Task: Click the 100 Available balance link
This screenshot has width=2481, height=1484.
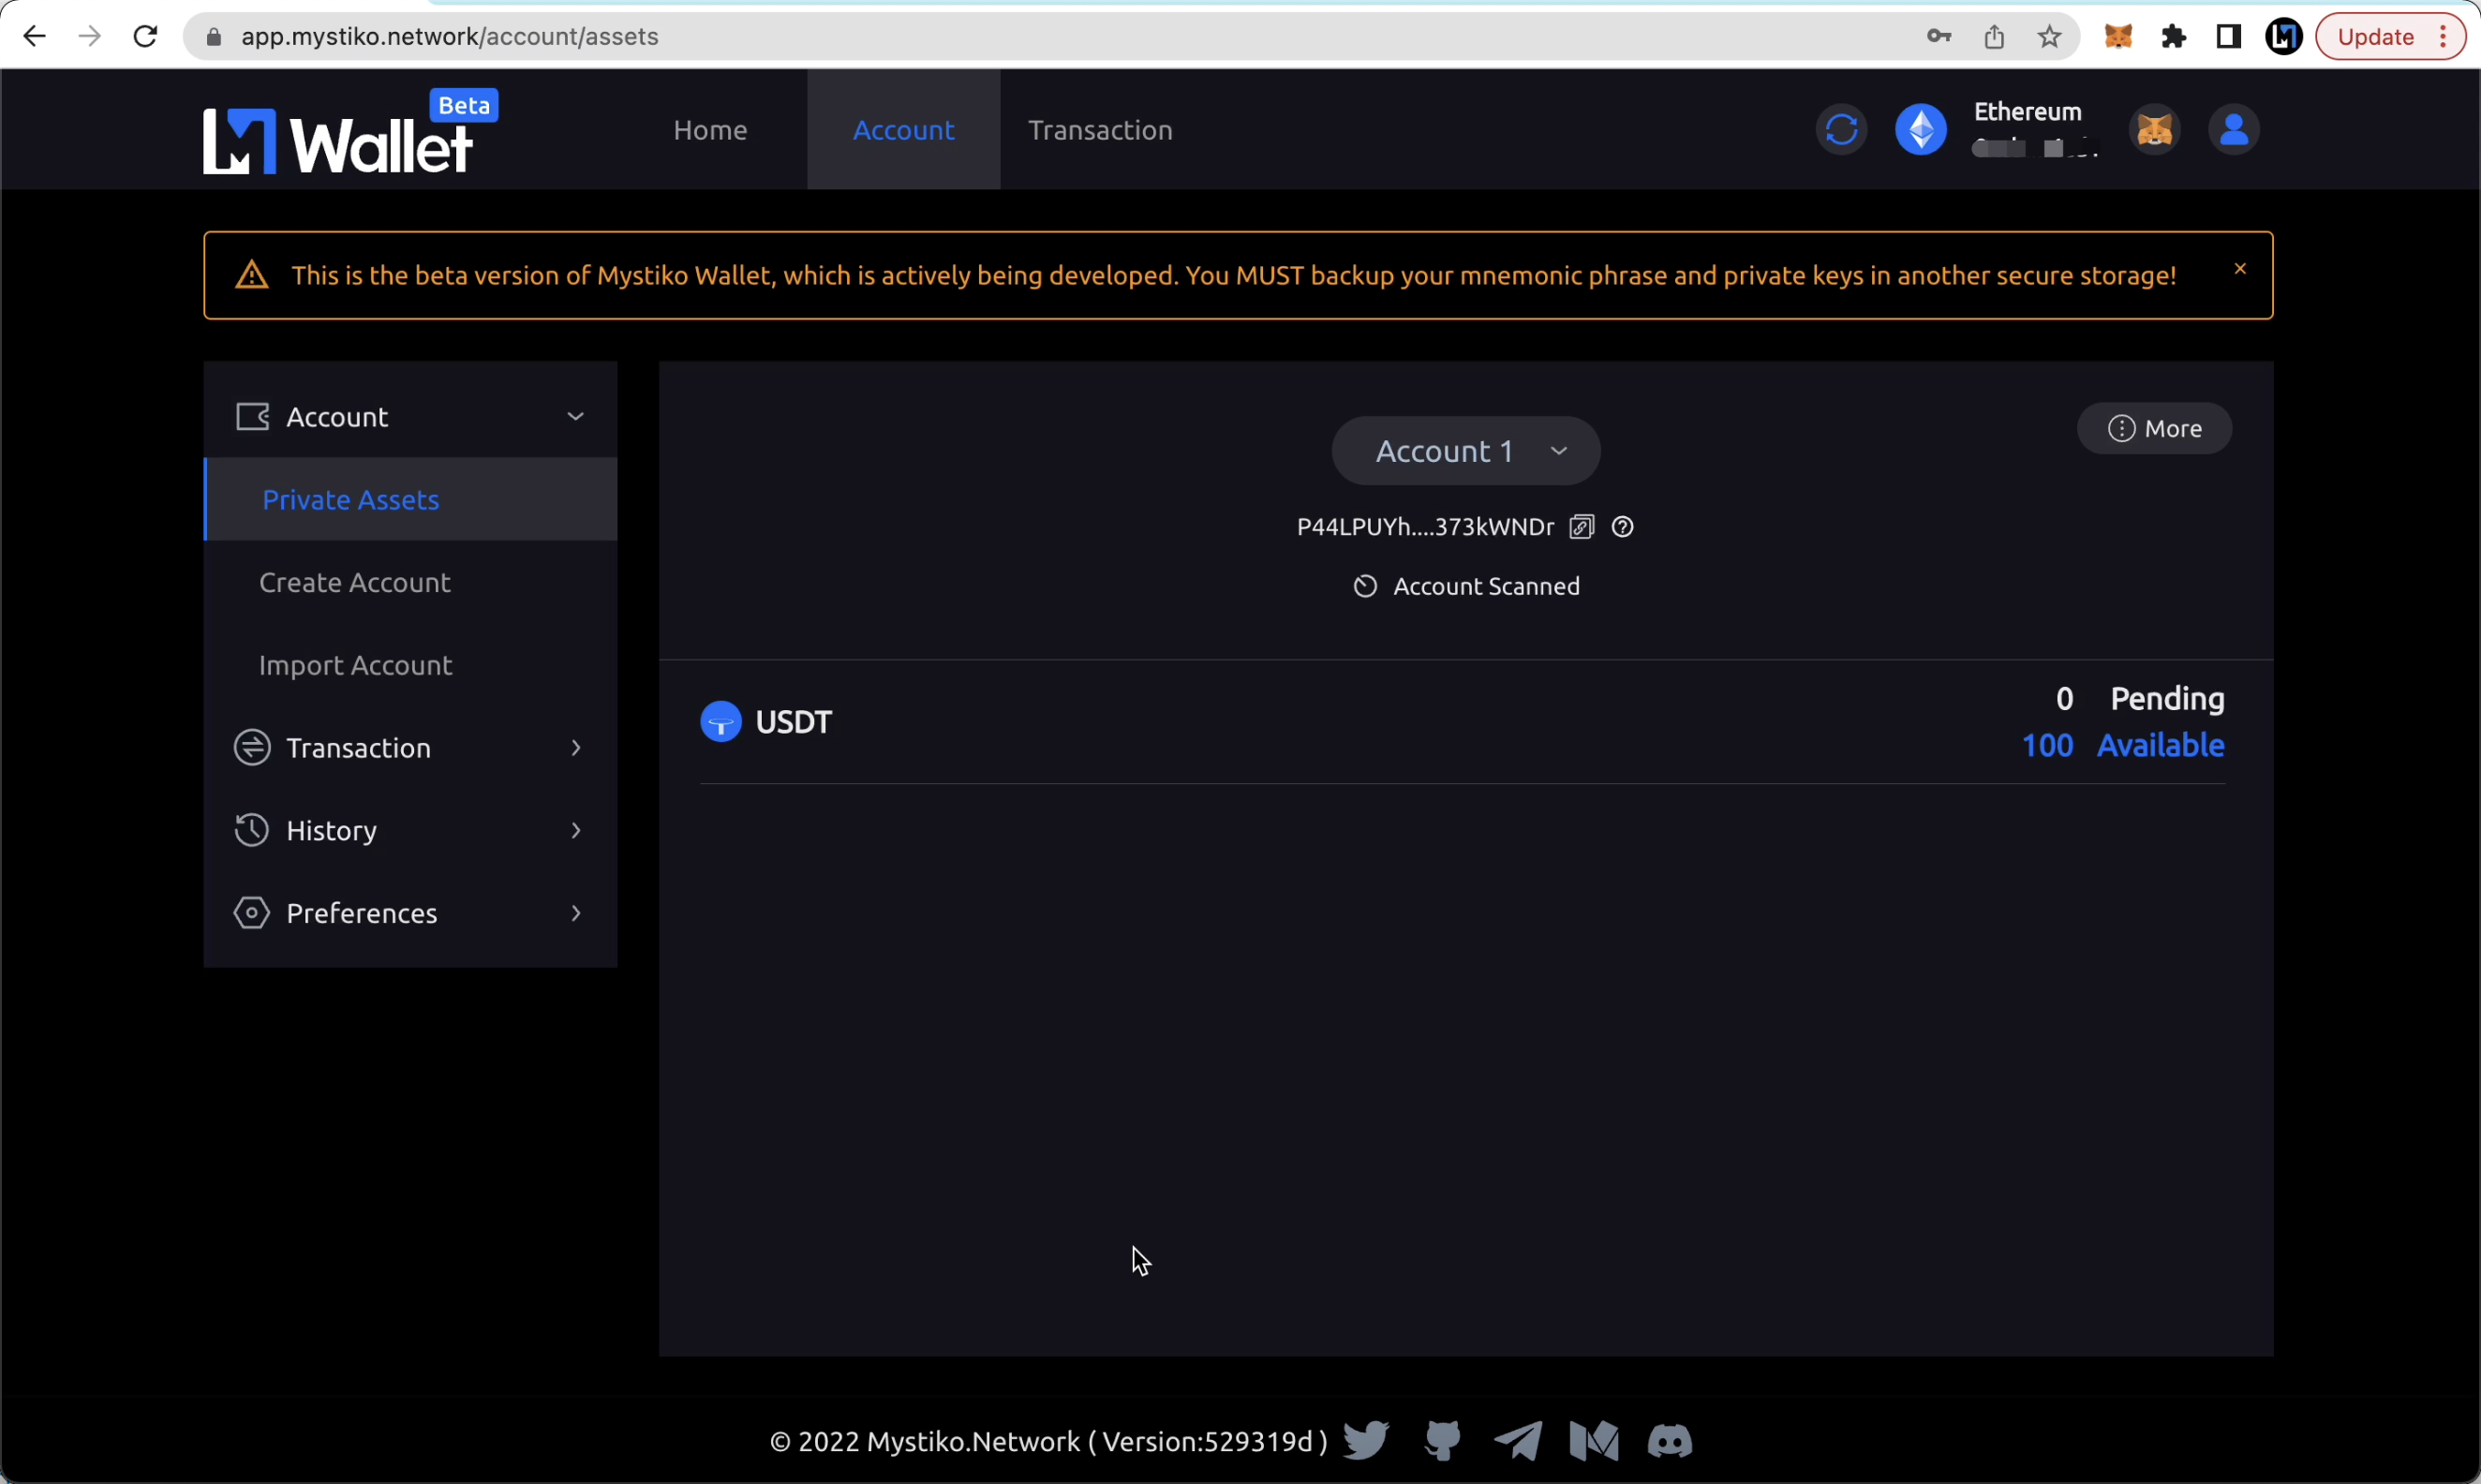Action: point(2123,745)
